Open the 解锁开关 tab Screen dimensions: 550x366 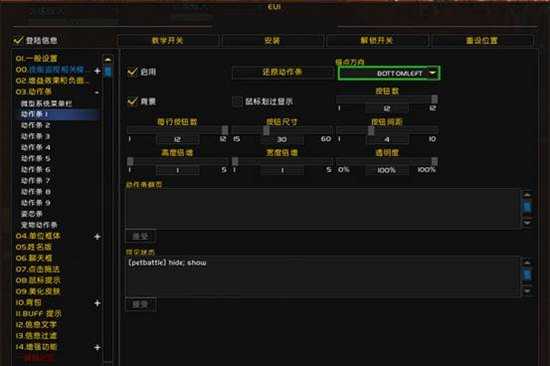pyautogui.click(x=377, y=41)
